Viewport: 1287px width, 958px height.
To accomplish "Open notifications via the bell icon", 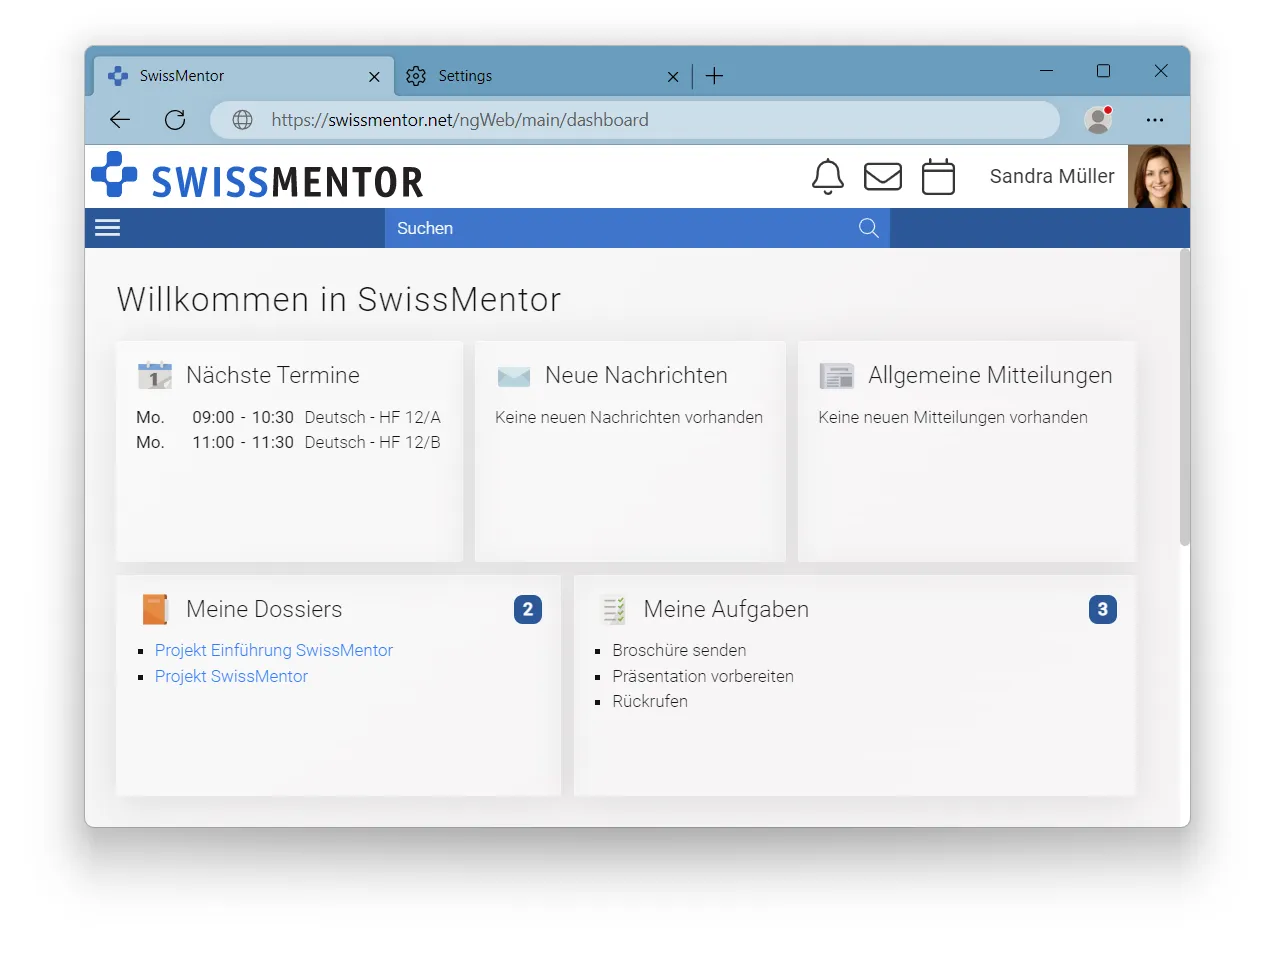I will tap(827, 176).
